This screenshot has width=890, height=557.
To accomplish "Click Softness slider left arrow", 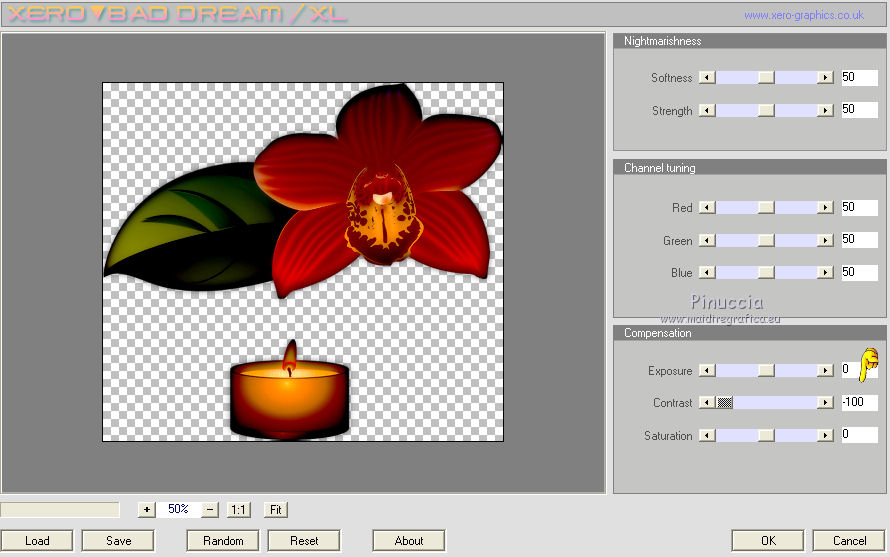I will tap(707, 78).
